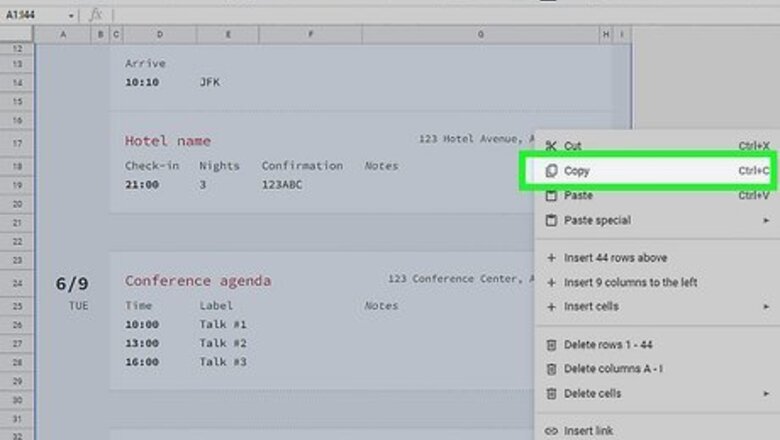This screenshot has height=440, width=780.
Task: Select column E header
Action: 228,34
